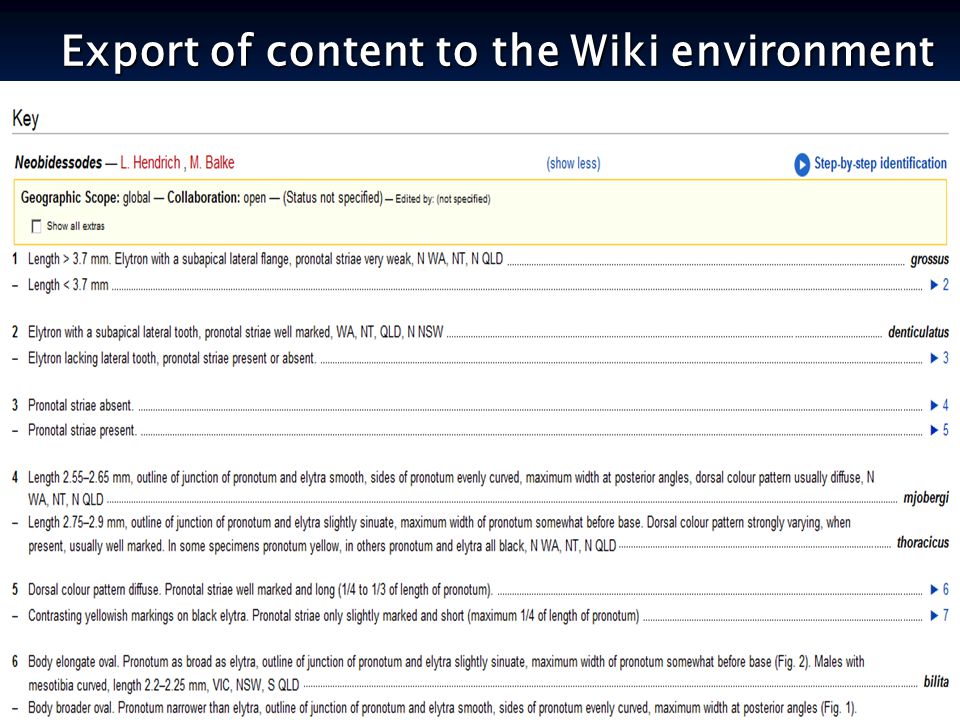Enable the Show all extras checkbox
The height and width of the screenshot is (720, 960).
[x=37, y=227]
